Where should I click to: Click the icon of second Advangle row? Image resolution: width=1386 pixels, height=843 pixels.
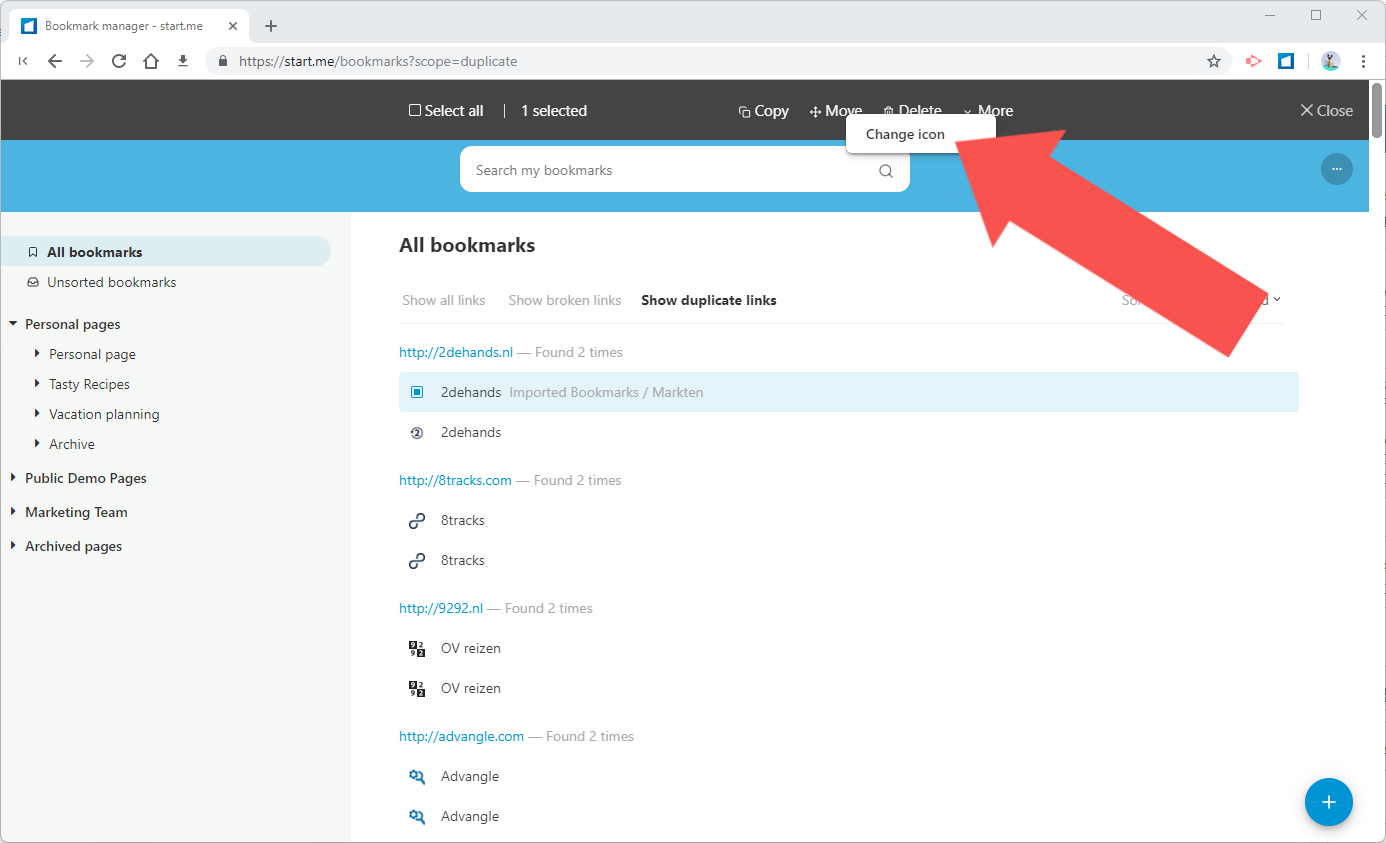(417, 817)
